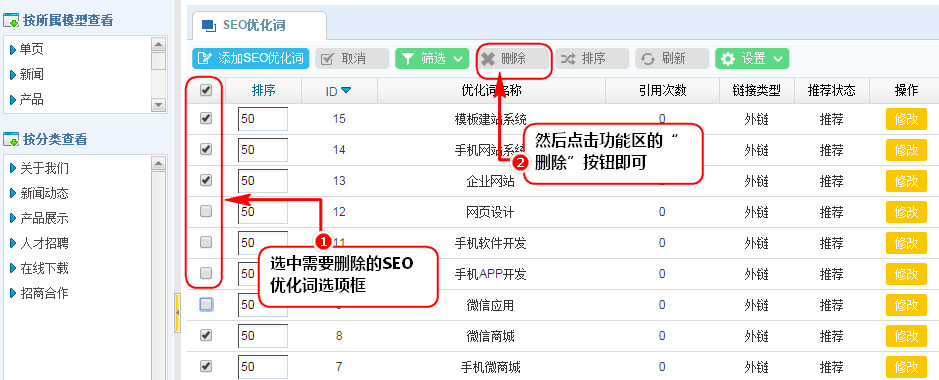Check the checkbox for 网页设计 row
This screenshot has height=380, width=939.
pyautogui.click(x=205, y=211)
